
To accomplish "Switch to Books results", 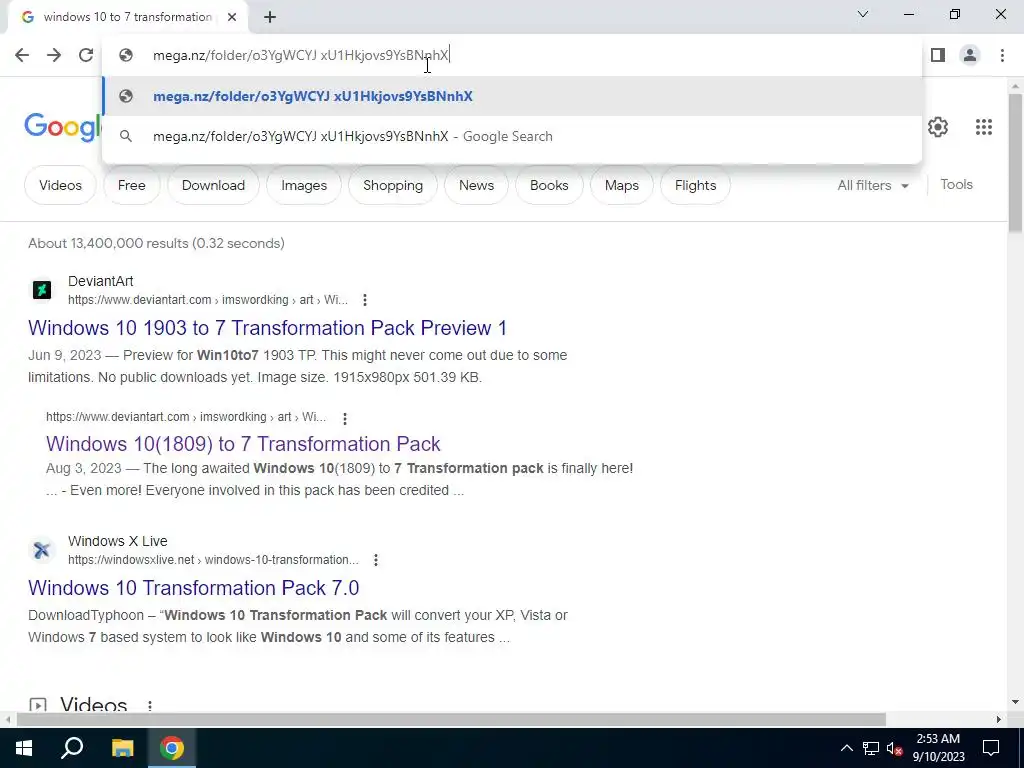I will point(549,185).
